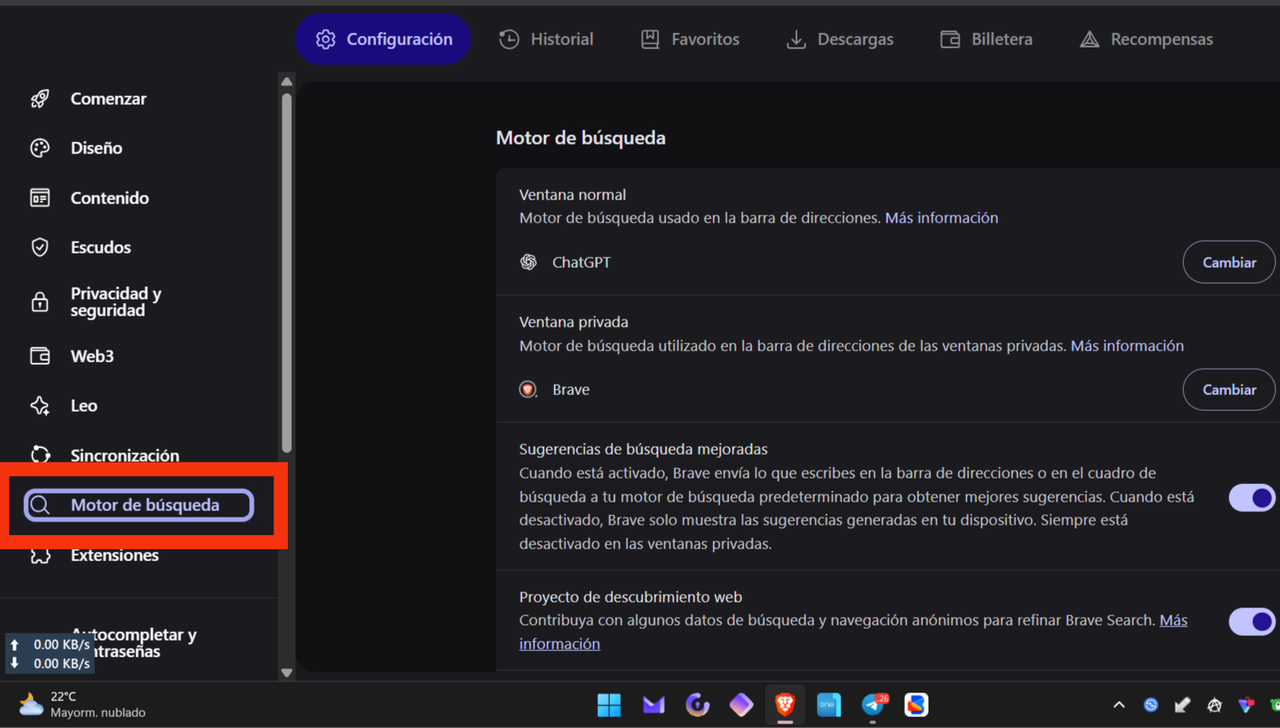Screen dimensions: 1280x728
Task: Click Cambiar for Ventana privada
Action: 1229,389
